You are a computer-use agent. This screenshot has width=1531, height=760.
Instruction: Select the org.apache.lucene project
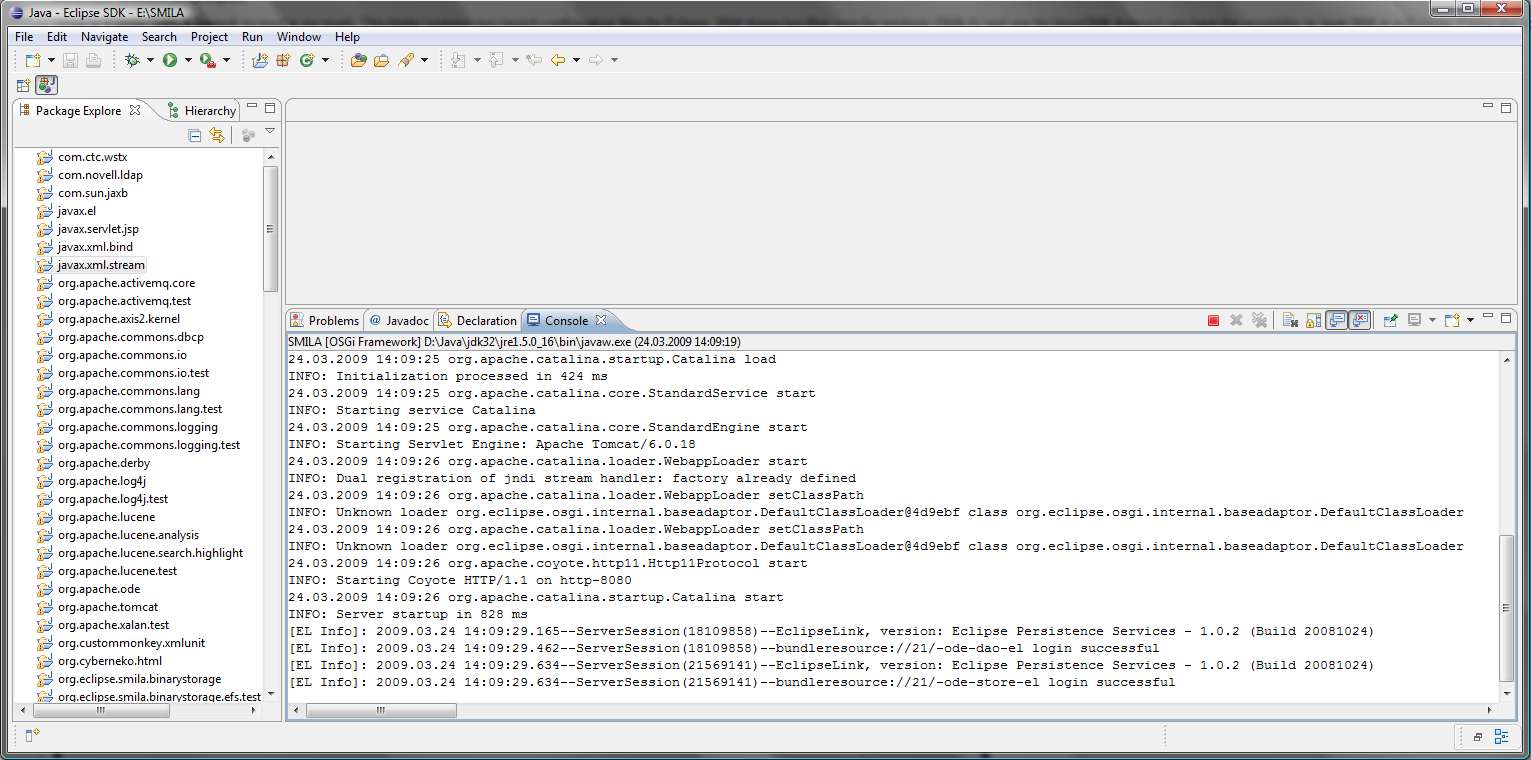(x=106, y=517)
